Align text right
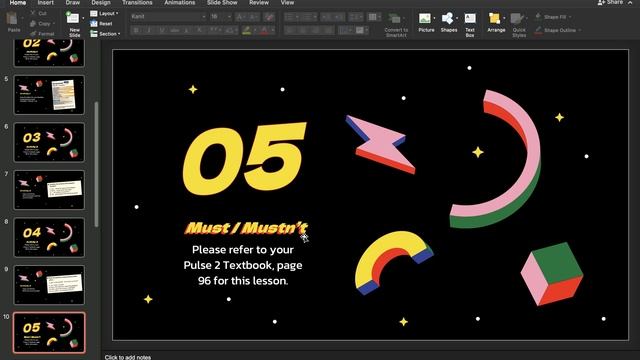640x360 pixels. [316, 30]
